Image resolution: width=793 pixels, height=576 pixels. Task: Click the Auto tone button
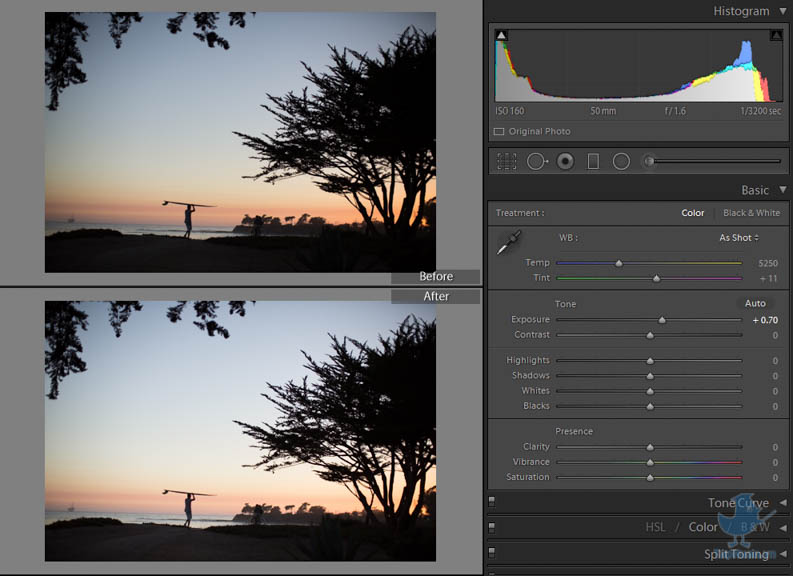(755, 303)
